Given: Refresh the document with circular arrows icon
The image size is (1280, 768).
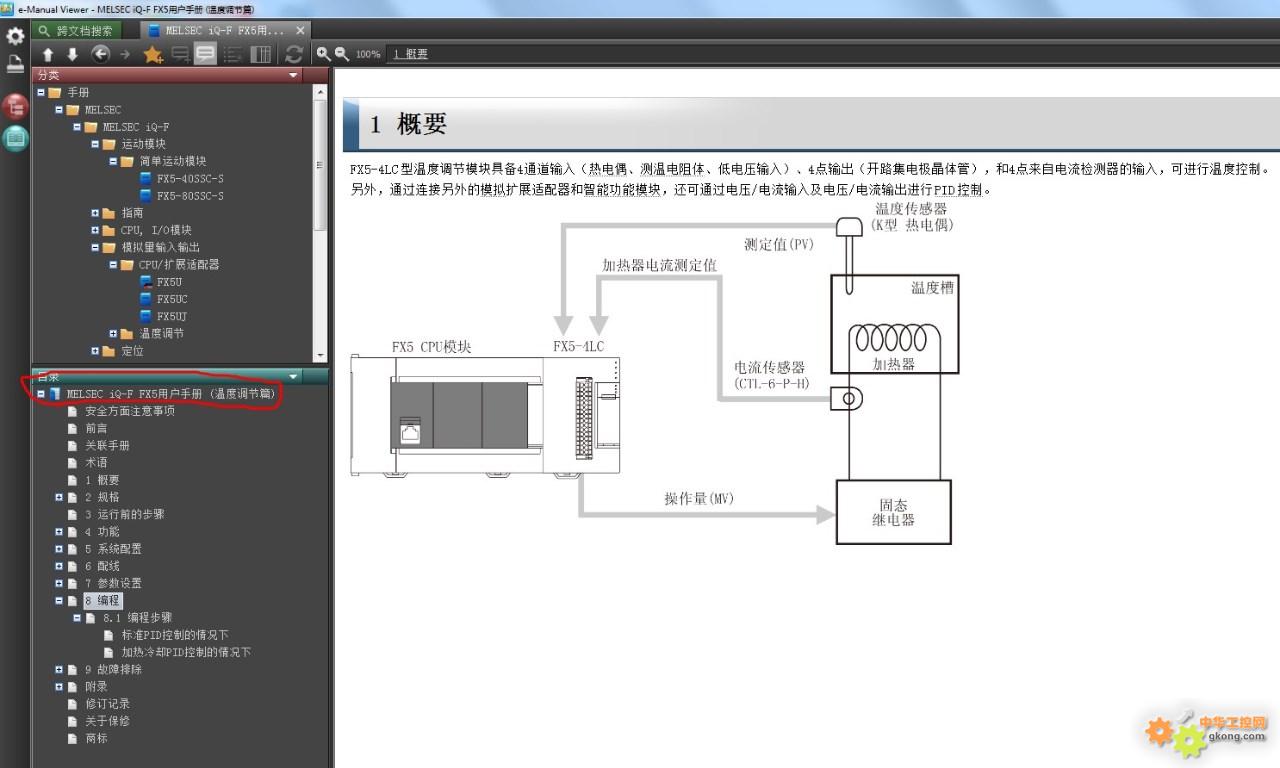Looking at the screenshot, I should click(x=293, y=54).
